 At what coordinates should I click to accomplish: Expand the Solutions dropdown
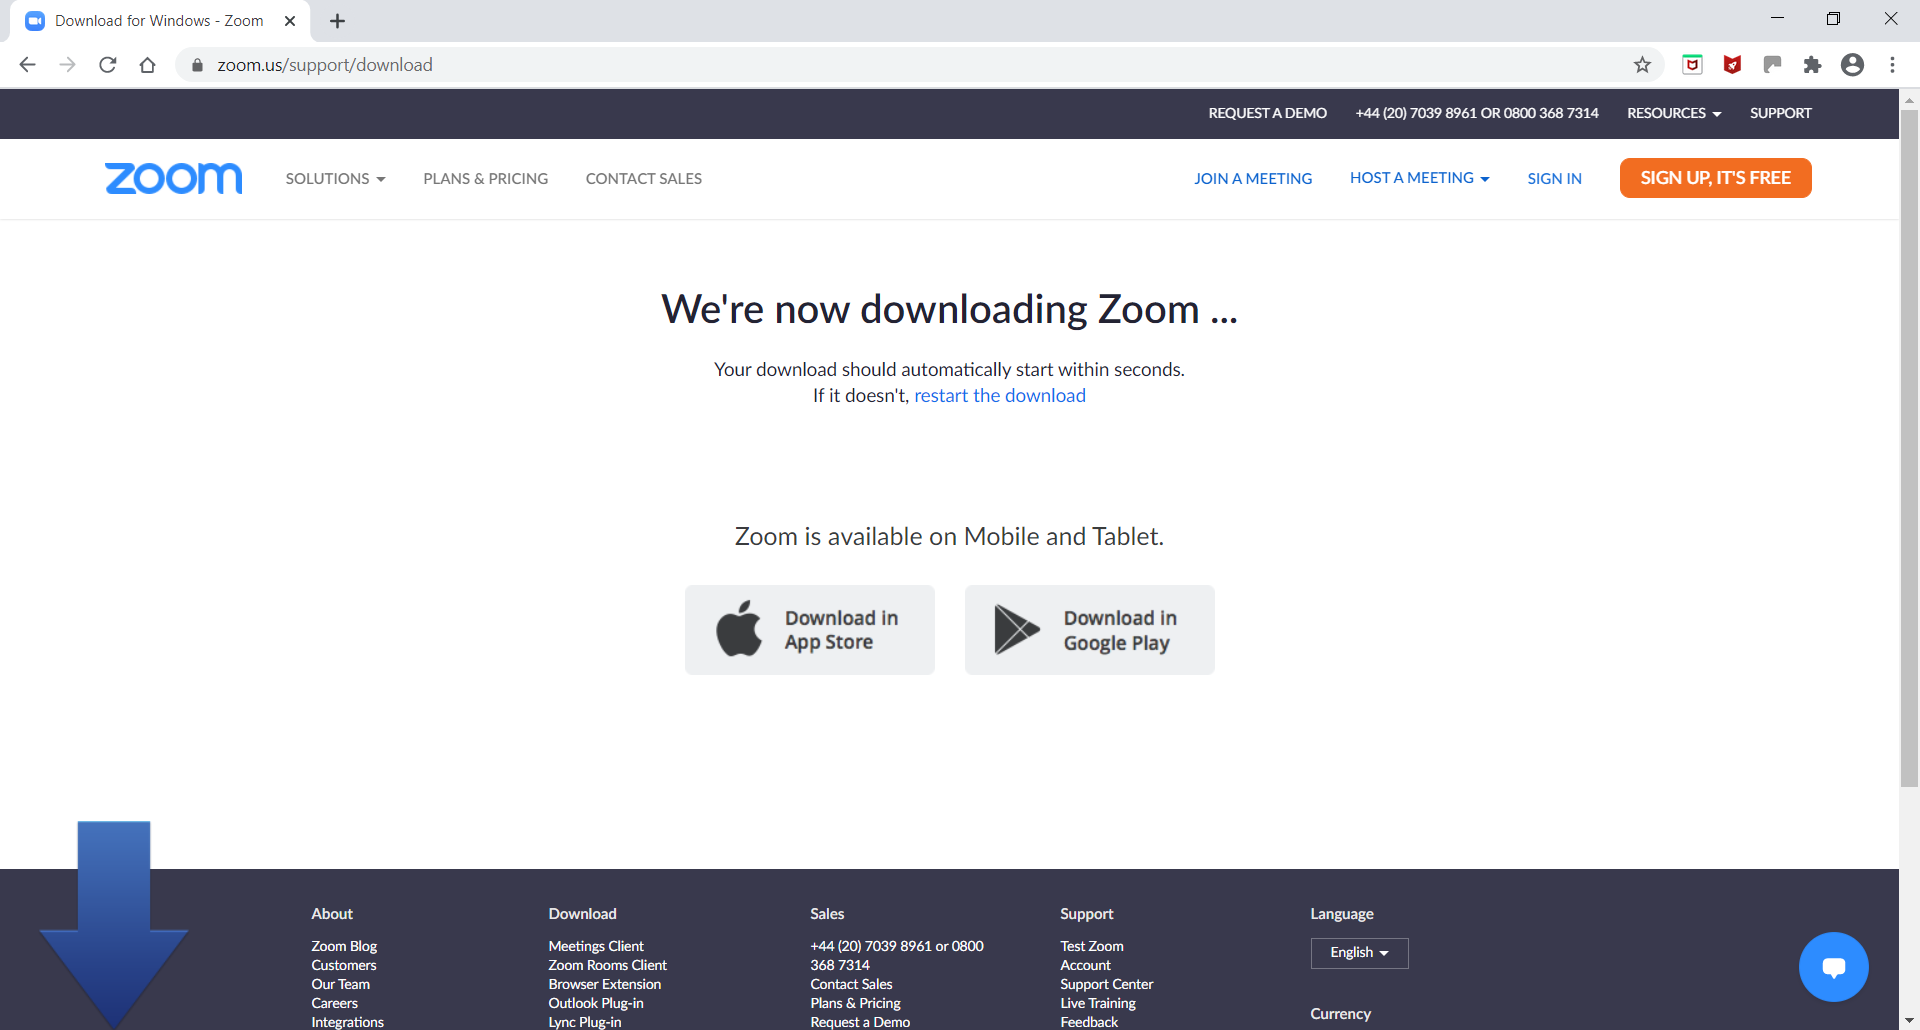tap(335, 179)
